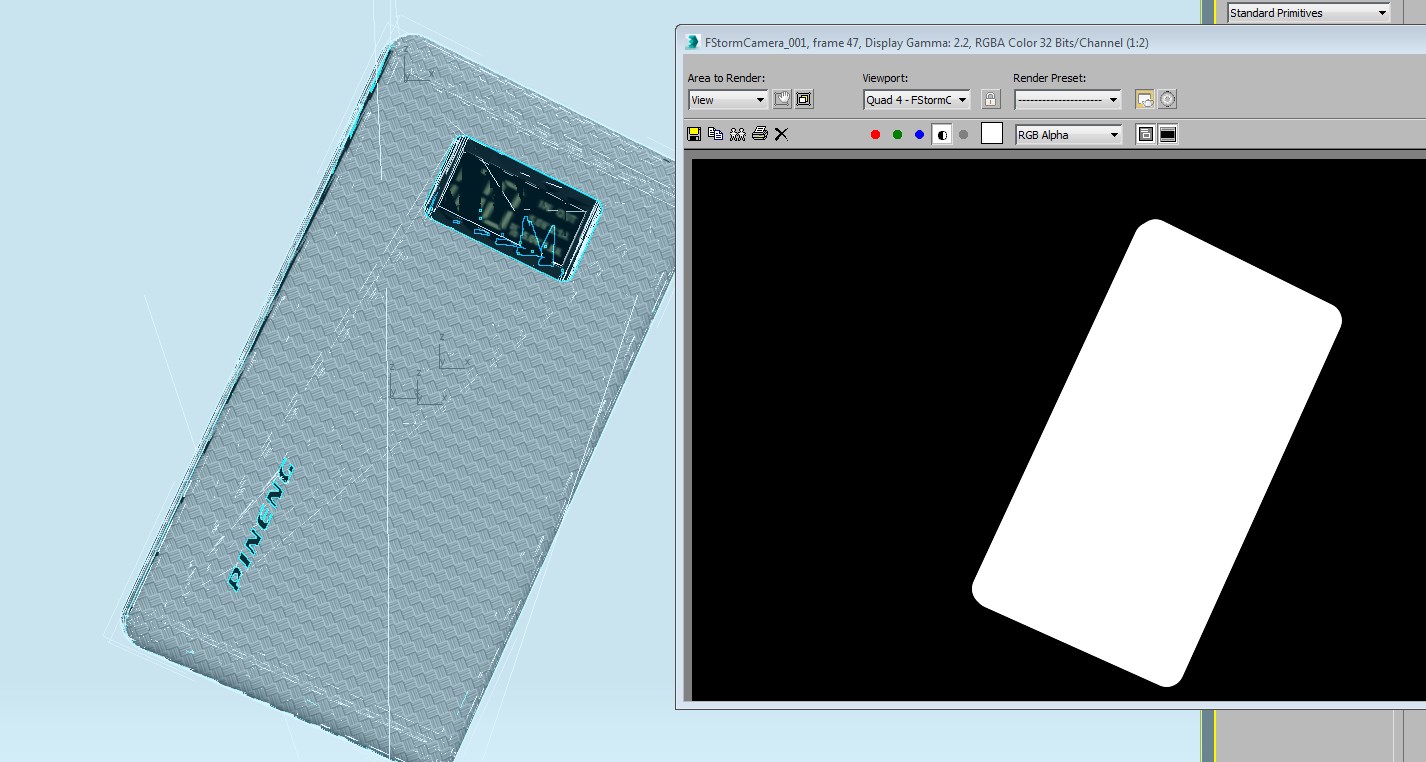Click the Copy Image icon
The image size is (1426, 762).
point(716,134)
